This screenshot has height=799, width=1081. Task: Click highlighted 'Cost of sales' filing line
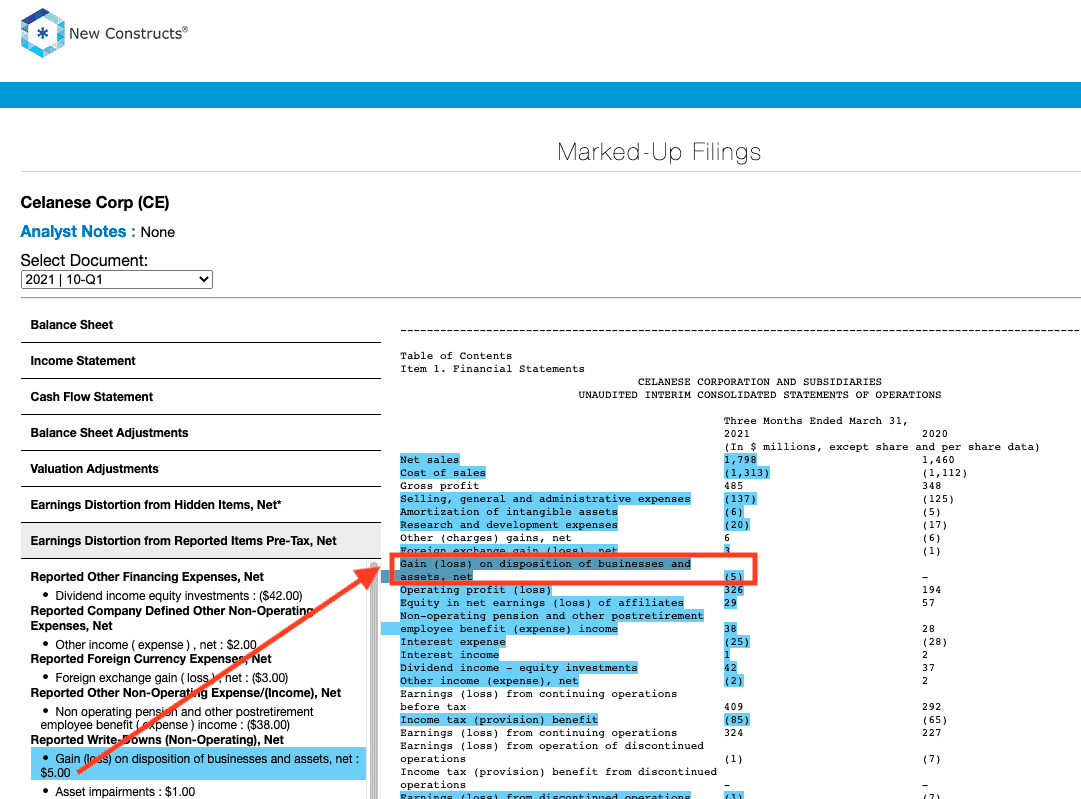pos(443,473)
